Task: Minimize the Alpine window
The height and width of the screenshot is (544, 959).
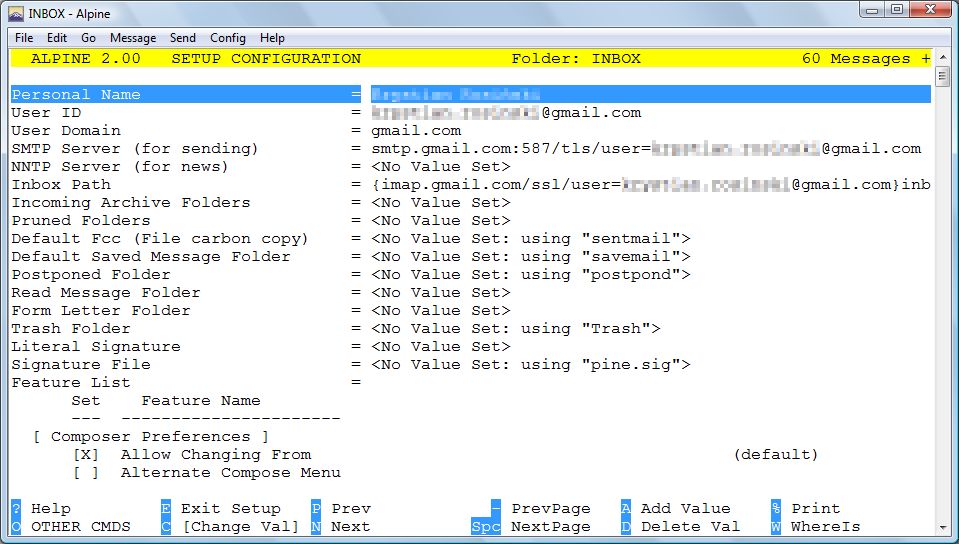Action: [x=872, y=10]
